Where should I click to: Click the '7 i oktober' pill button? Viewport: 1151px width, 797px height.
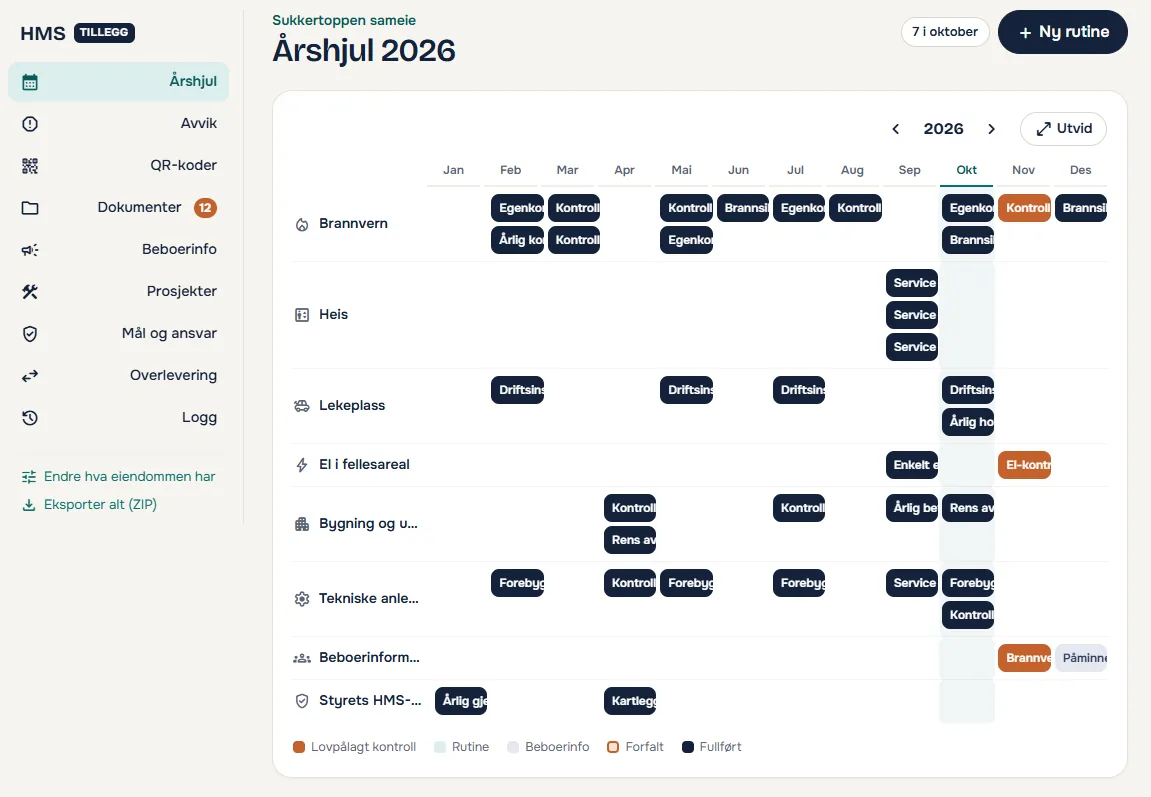pos(945,32)
